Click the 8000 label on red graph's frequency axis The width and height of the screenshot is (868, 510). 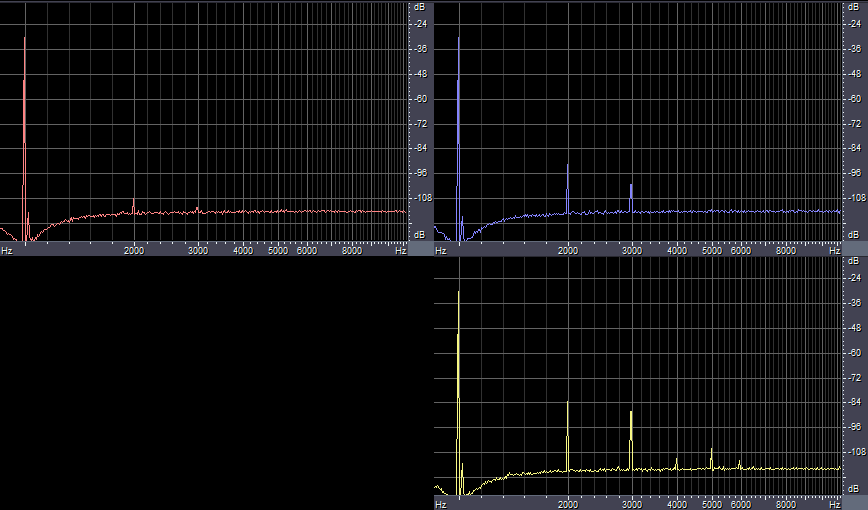352,251
